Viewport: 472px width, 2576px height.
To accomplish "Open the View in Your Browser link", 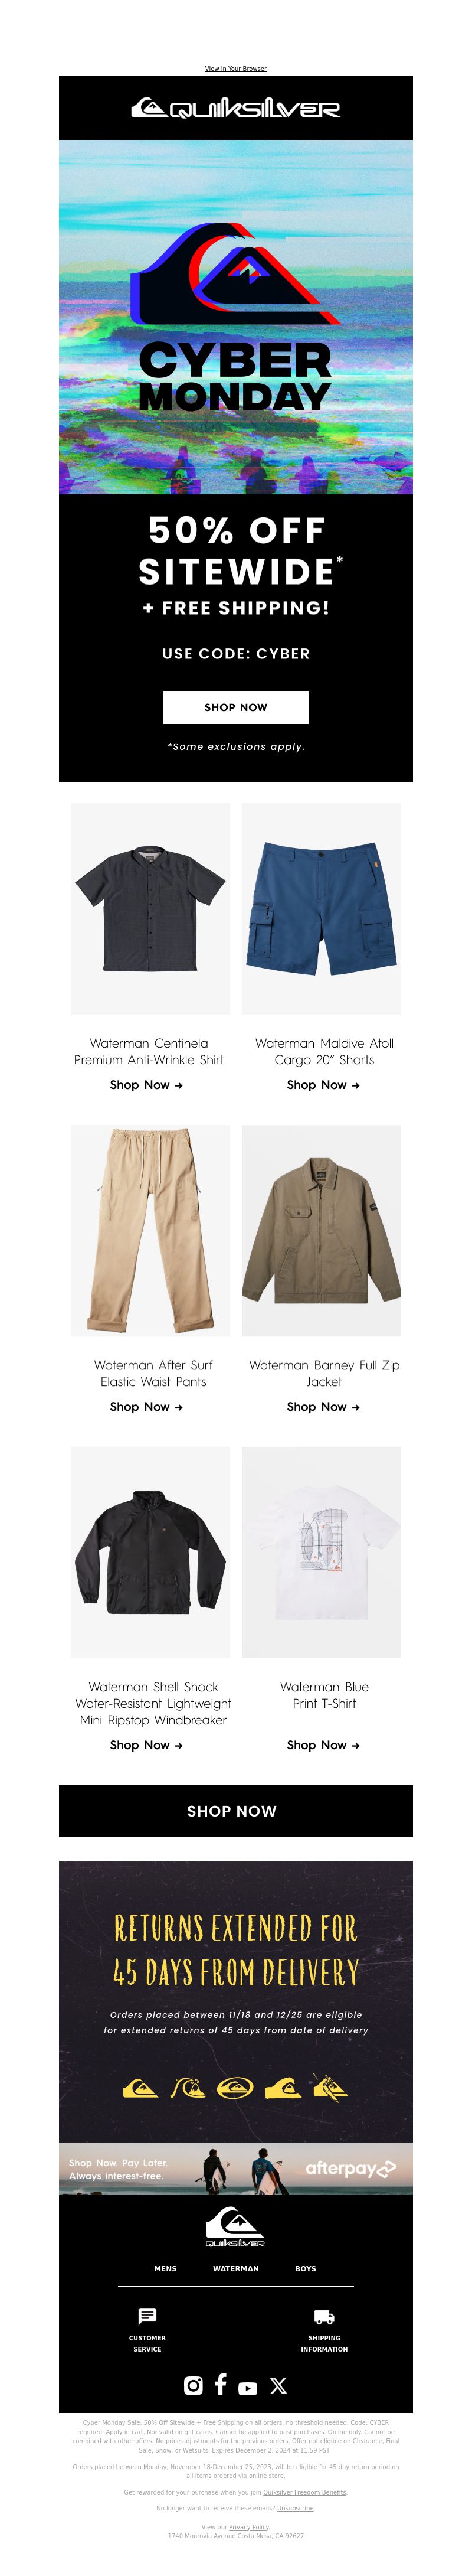I will pyautogui.click(x=236, y=69).
